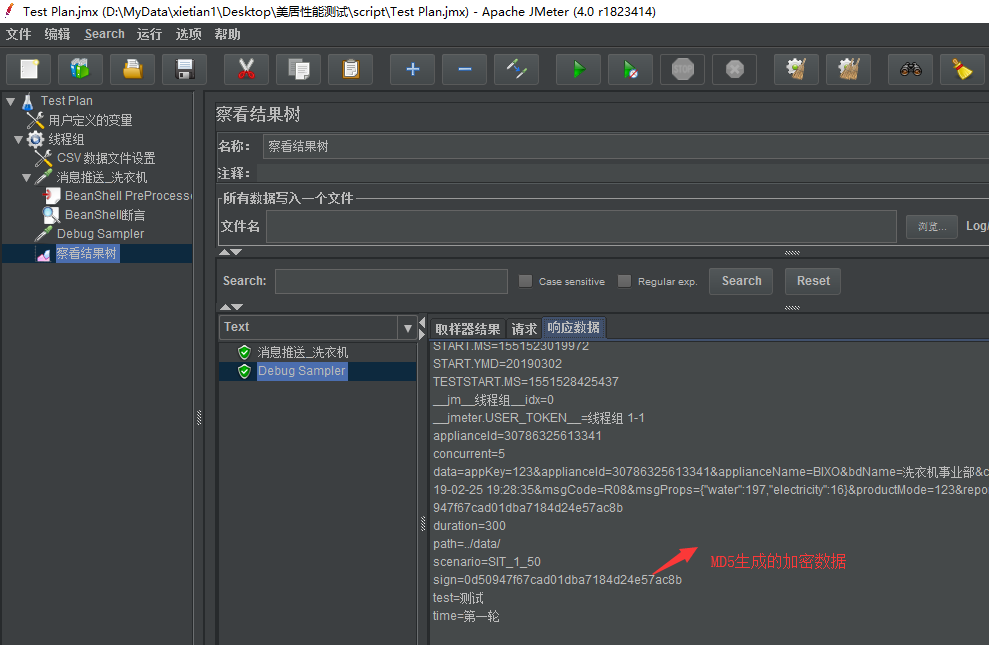Click the result tree listener chart icon
Viewport: 989px width, 645px height.
click(x=44, y=254)
